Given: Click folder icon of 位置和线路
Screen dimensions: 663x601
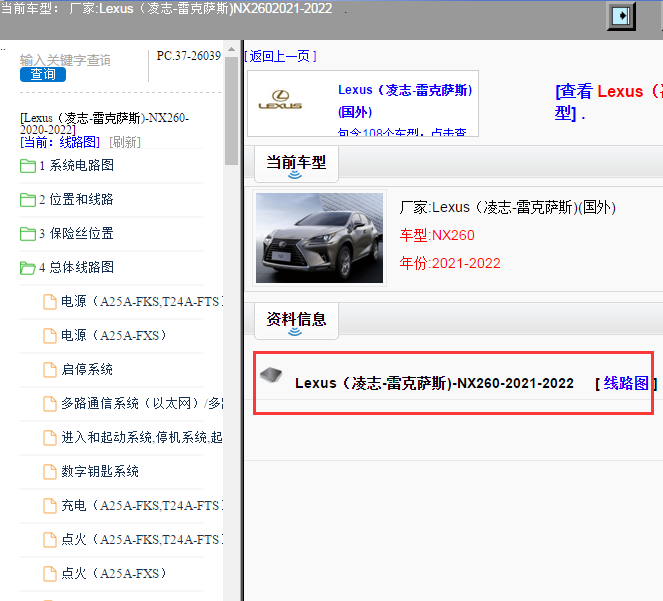Looking at the screenshot, I should coord(28,200).
